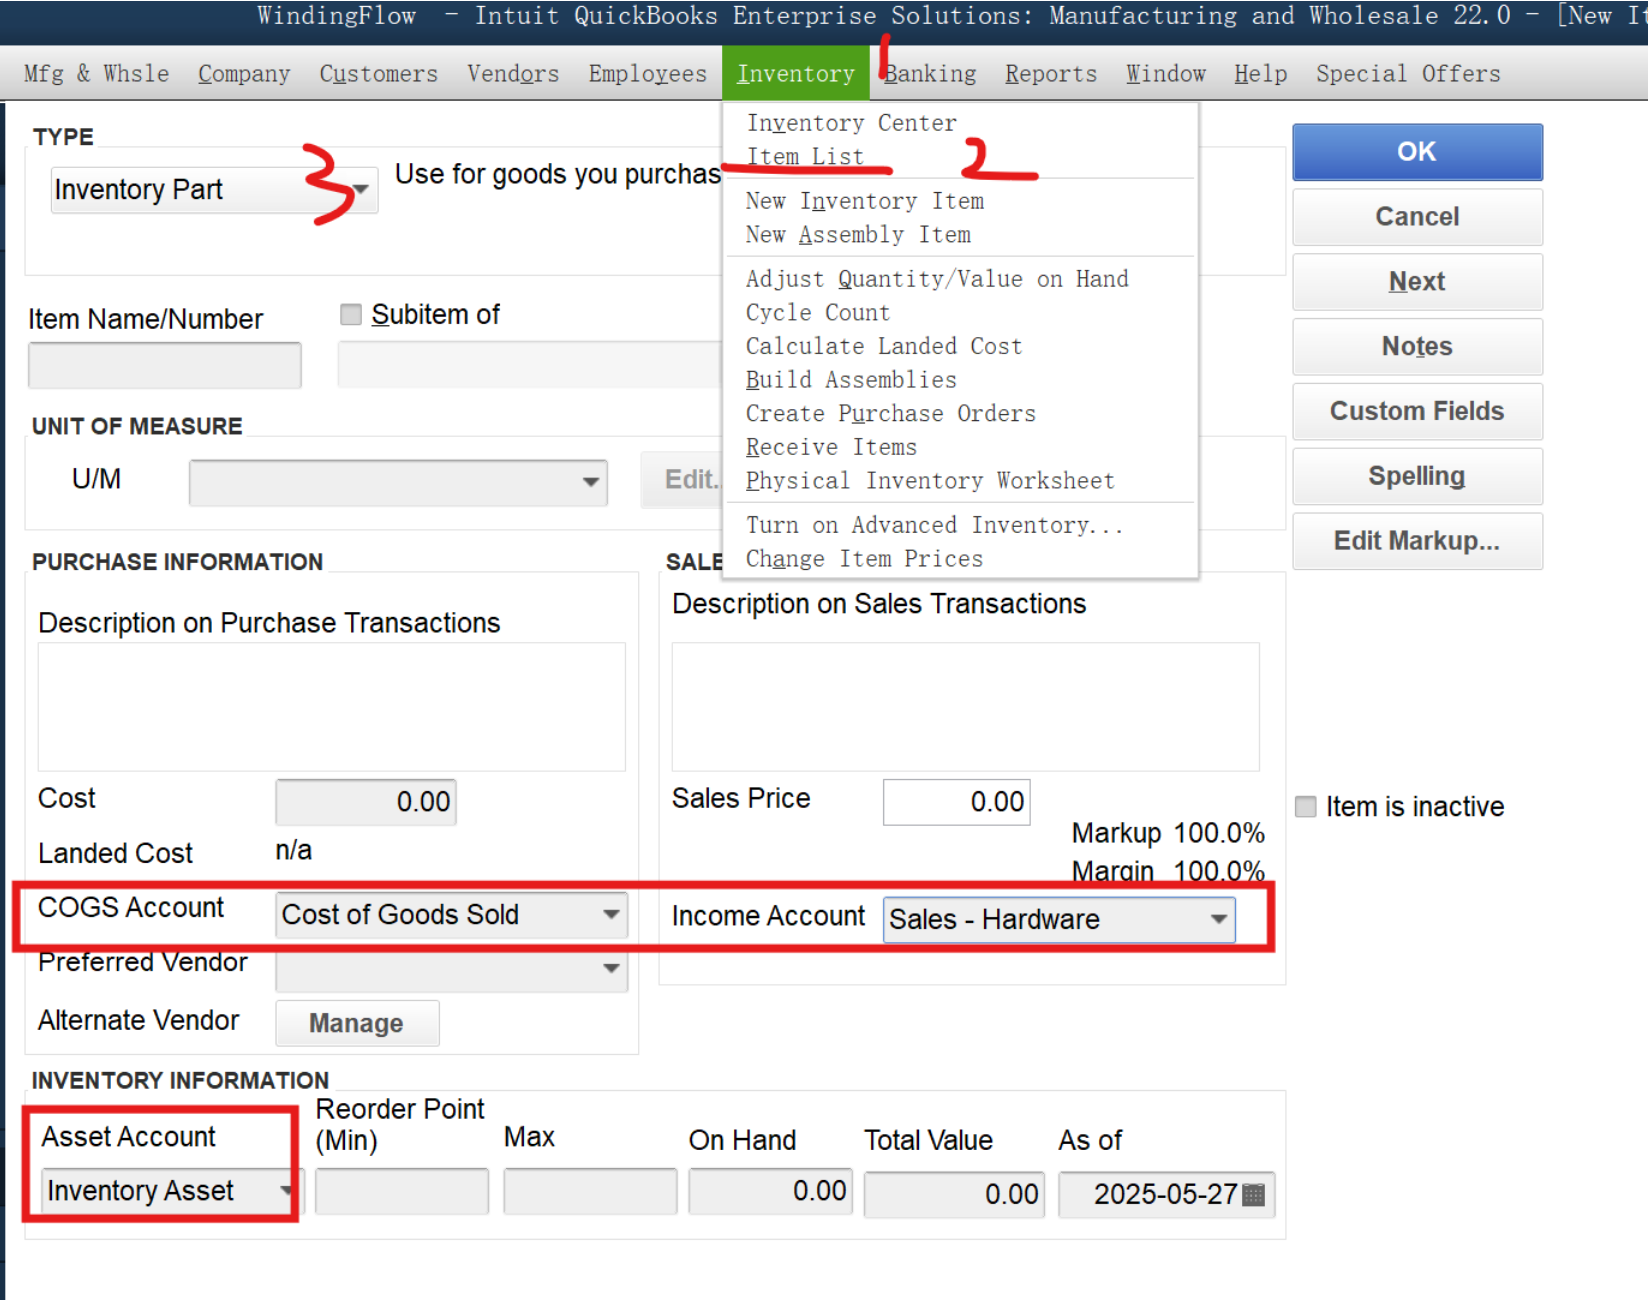The image size is (1648, 1300).
Task: Choose Calculate Landed Cost
Action: [x=884, y=347]
